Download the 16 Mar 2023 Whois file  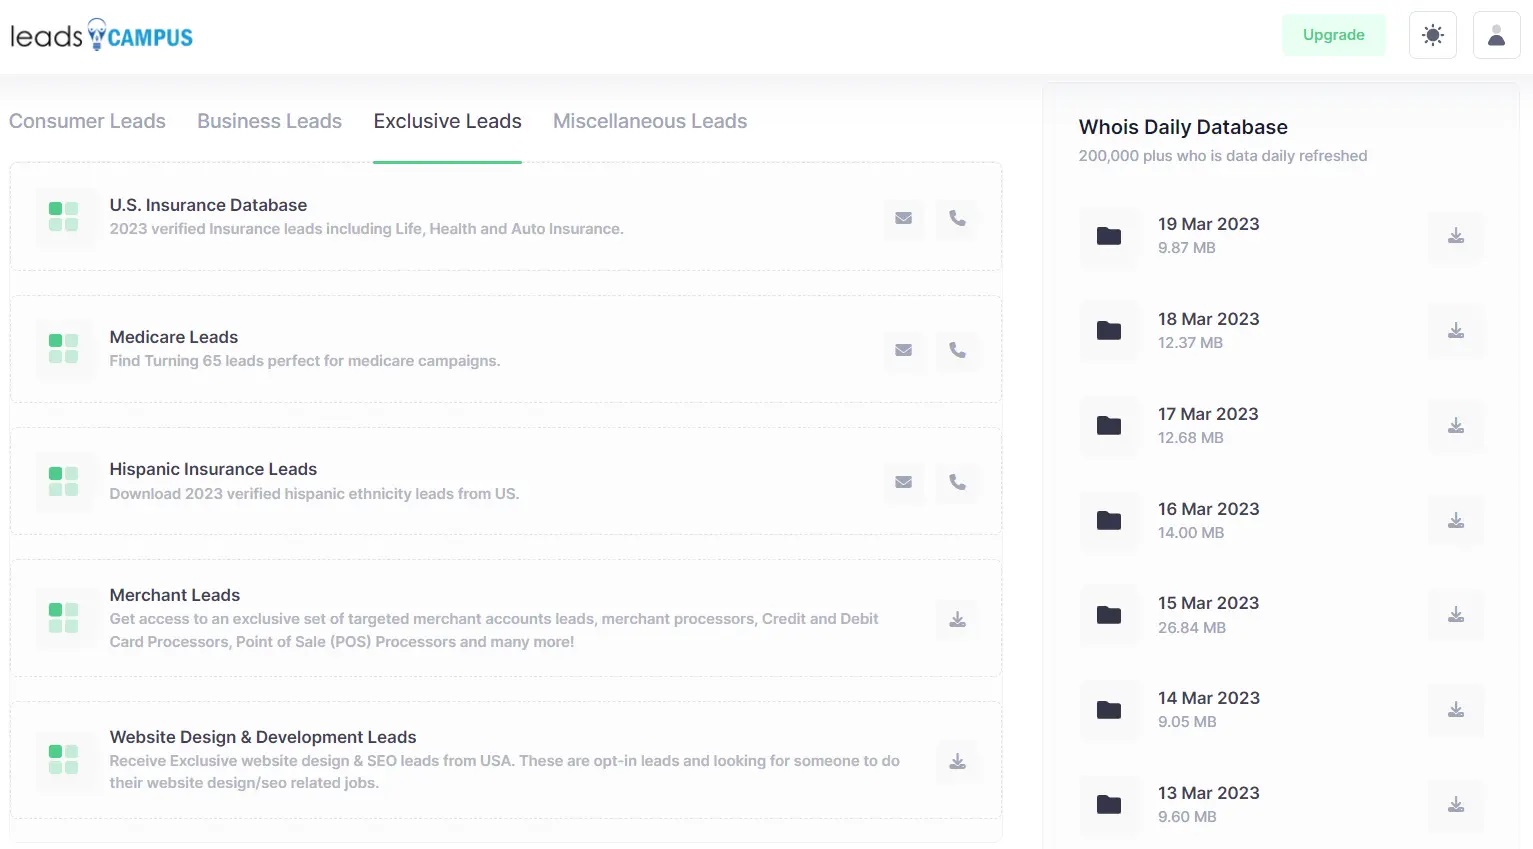1456,521
